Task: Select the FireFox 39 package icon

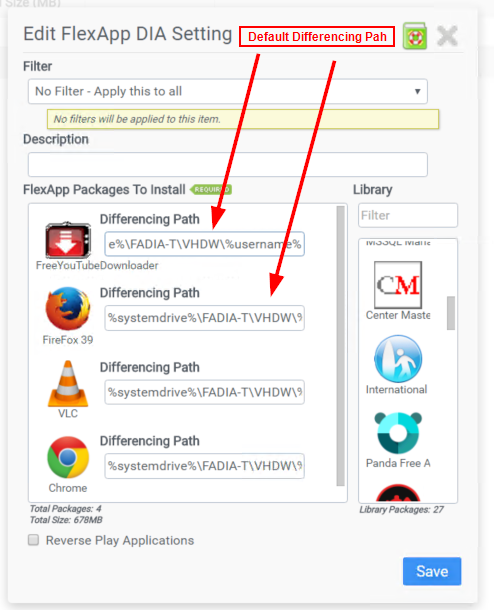Action: pos(68,309)
